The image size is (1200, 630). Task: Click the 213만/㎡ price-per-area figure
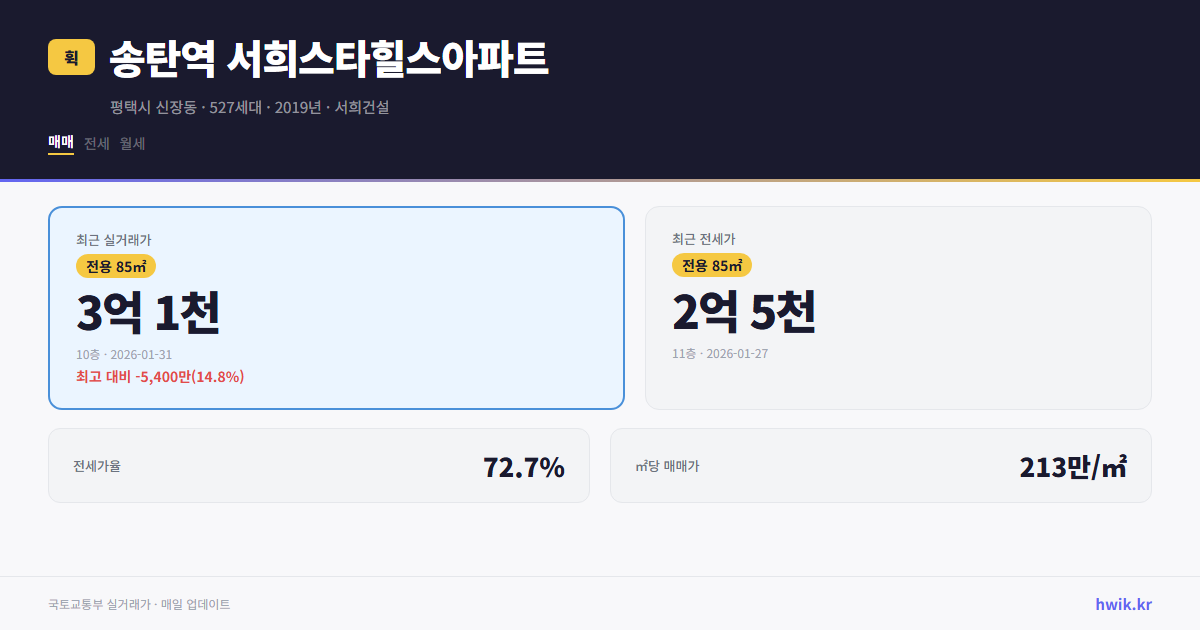click(1073, 465)
